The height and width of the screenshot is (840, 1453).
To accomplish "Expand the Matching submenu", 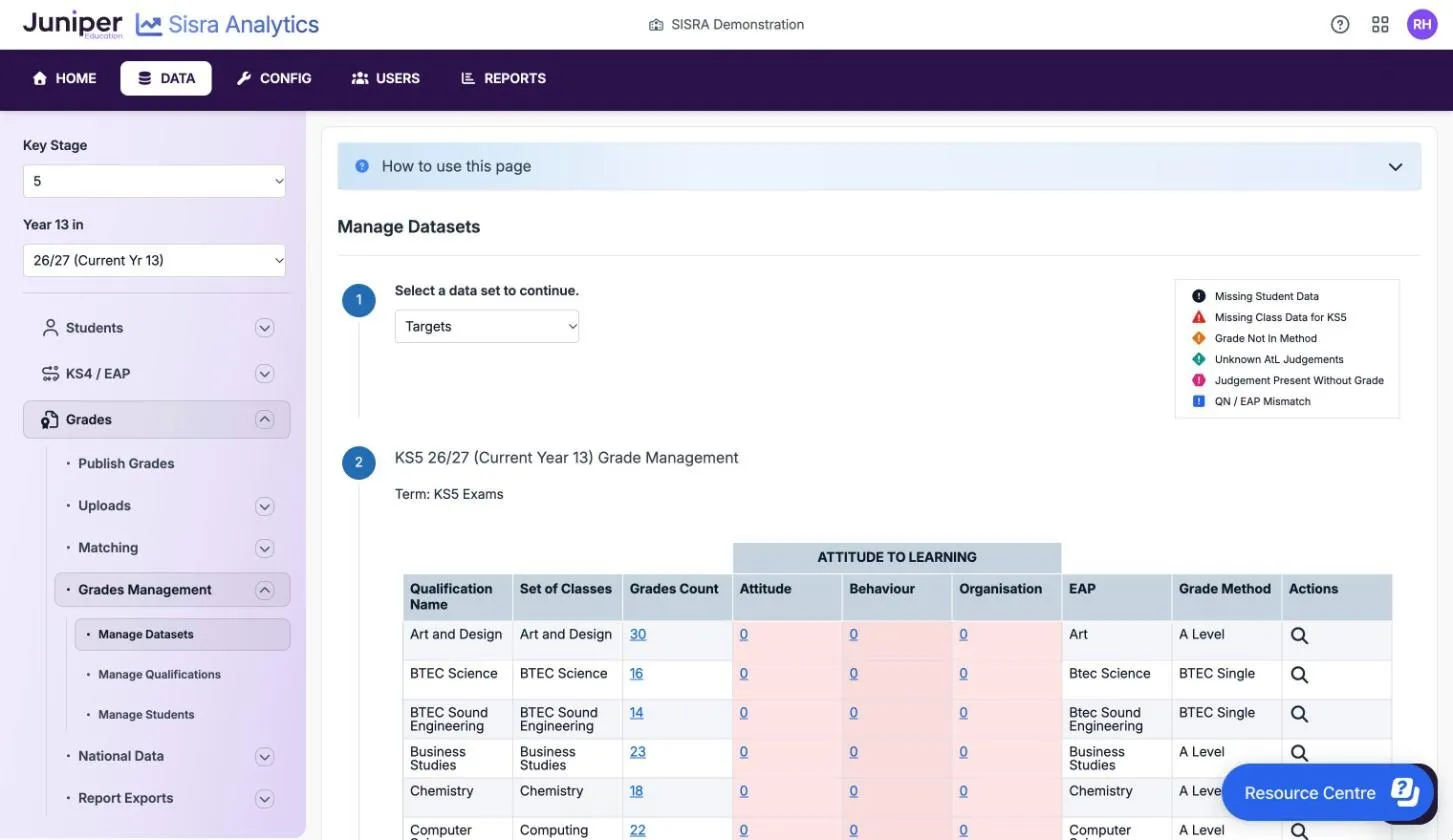I will coord(264,548).
